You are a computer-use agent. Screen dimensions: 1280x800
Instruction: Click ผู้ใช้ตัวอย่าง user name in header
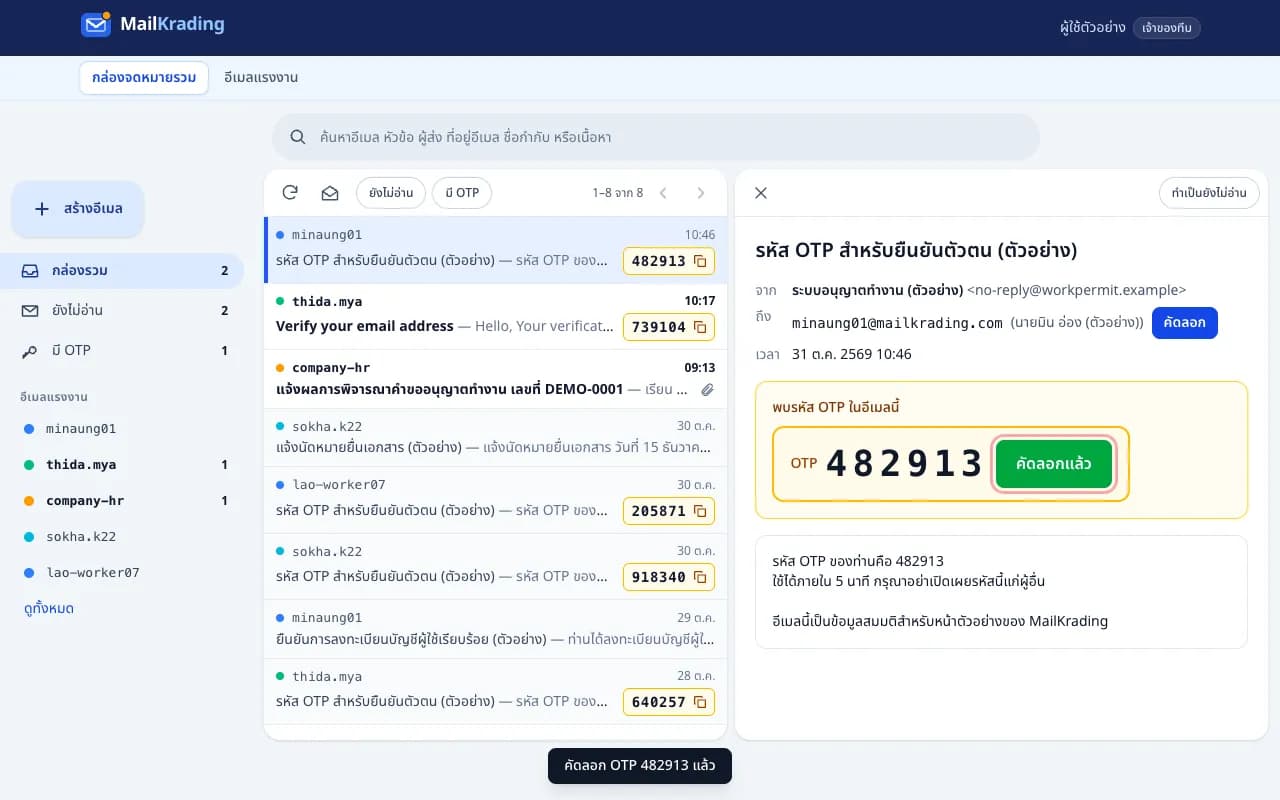click(x=1093, y=28)
